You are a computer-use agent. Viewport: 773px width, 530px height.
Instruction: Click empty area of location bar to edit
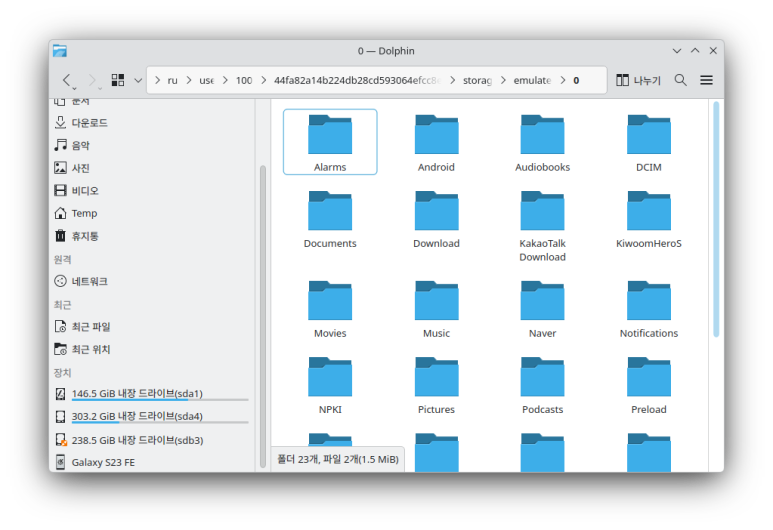(593, 80)
